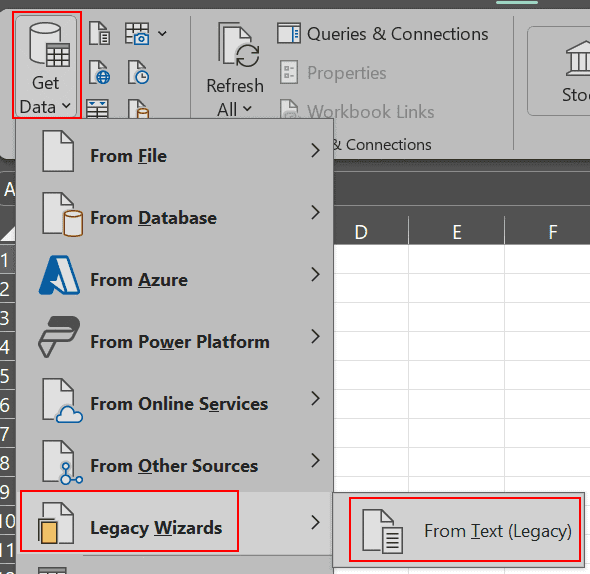Image resolution: width=590 pixels, height=574 pixels.
Task: Click the From Azure chevron arrow
Action: [315, 275]
